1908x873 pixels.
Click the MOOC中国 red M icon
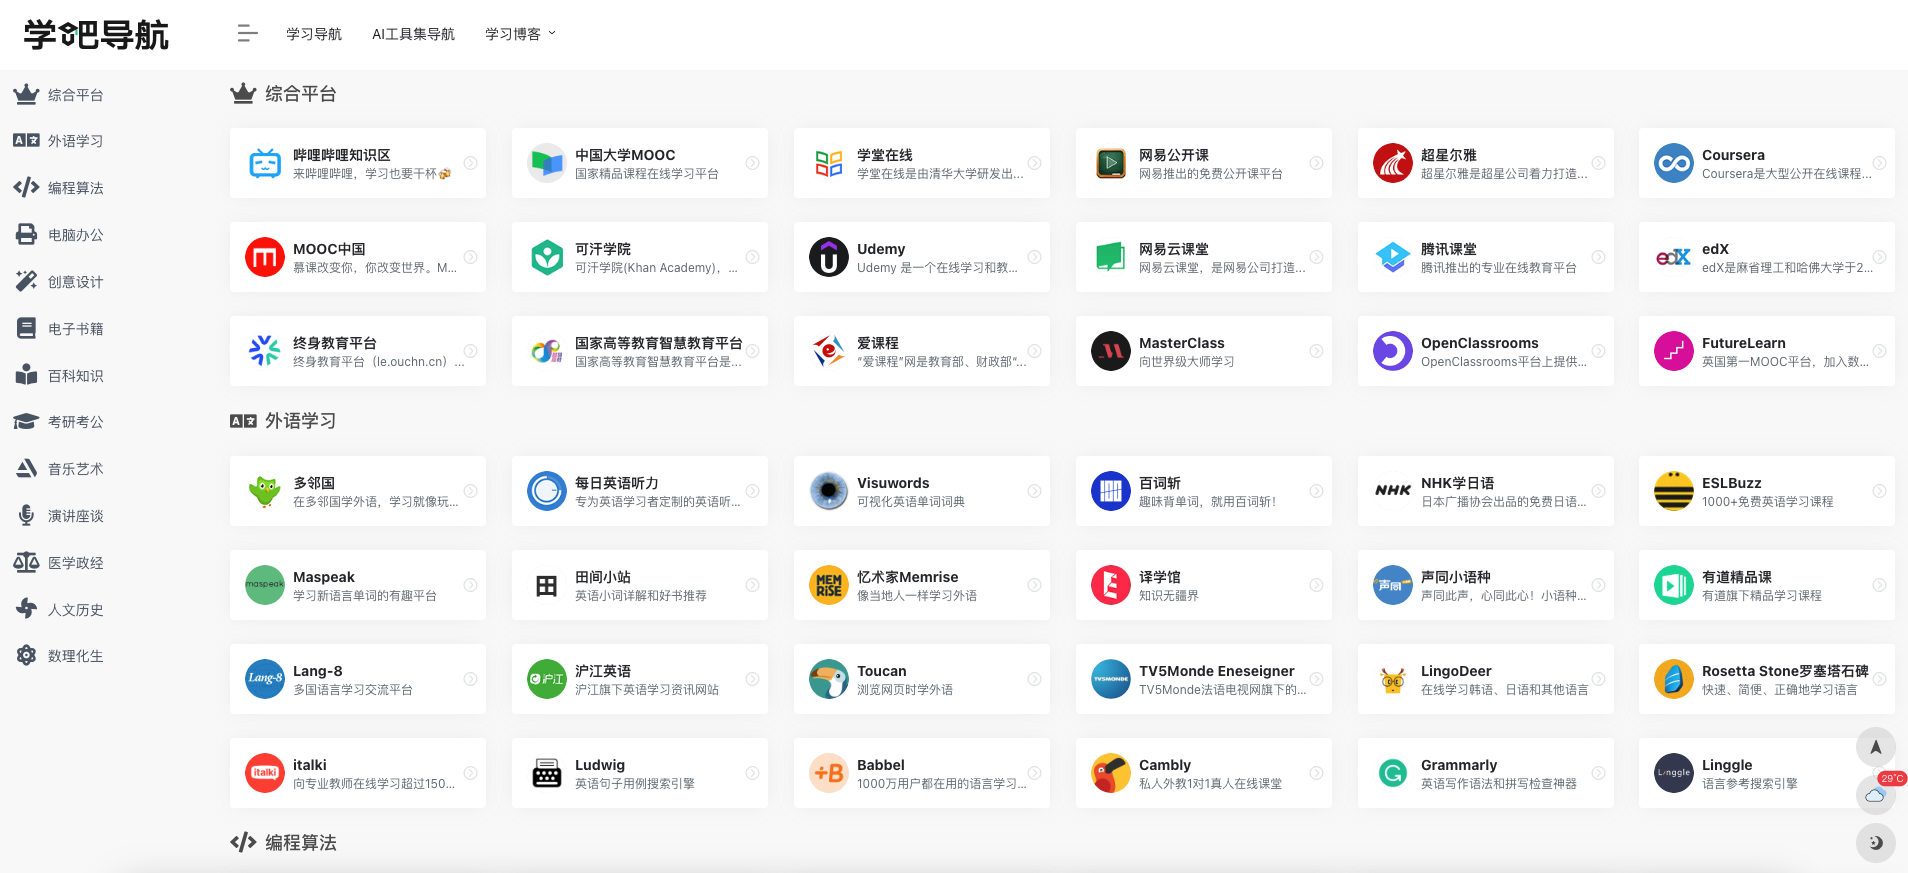click(x=265, y=257)
